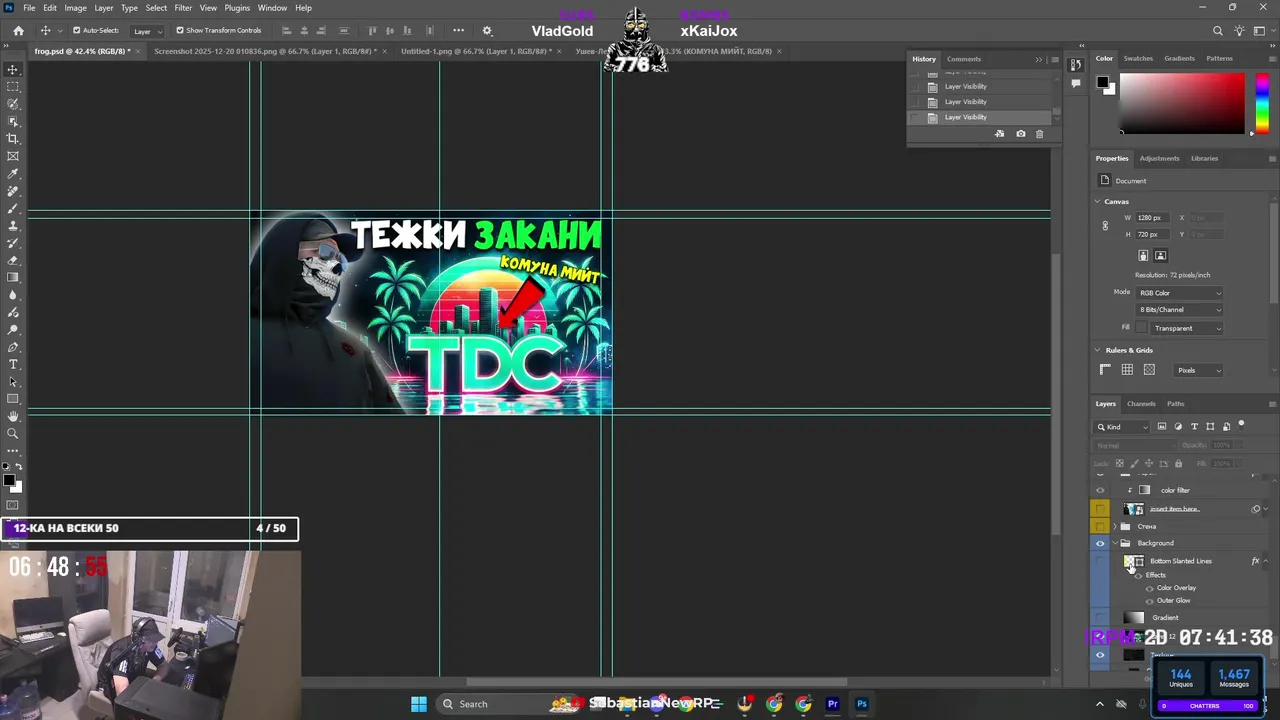The width and height of the screenshot is (1280, 720).
Task: Select the Rectangle shape tool
Action: pyautogui.click(x=13, y=399)
